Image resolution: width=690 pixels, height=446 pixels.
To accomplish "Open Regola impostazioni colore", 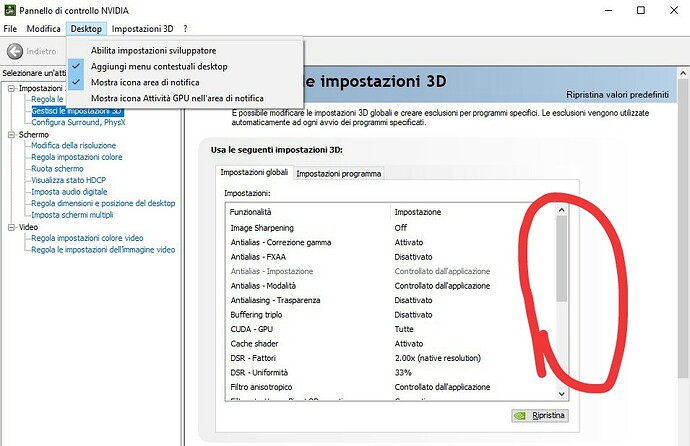I will point(77,157).
